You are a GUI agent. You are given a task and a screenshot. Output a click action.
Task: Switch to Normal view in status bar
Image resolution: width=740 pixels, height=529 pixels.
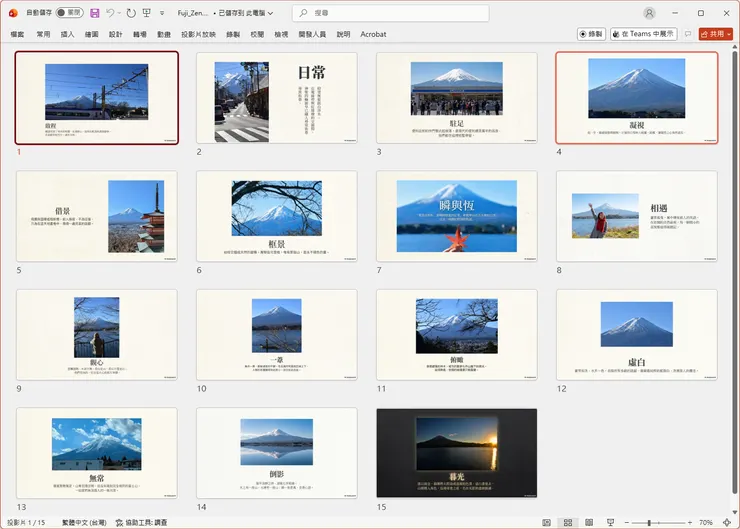pyautogui.click(x=546, y=522)
